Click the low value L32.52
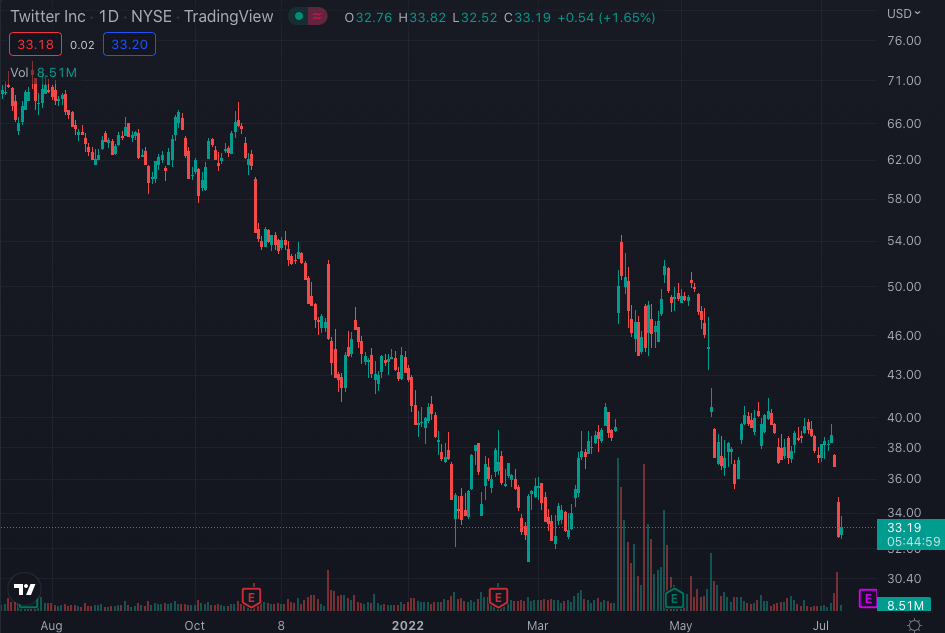Image resolution: width=945 pixels, height=633 pixels. pos(475,17)
